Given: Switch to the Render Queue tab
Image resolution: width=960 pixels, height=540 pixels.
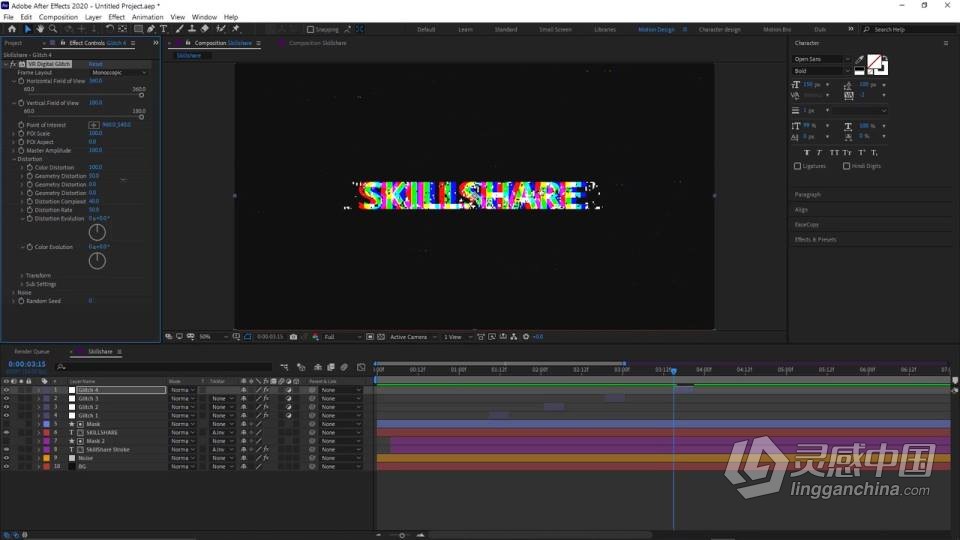Looking at the screenshot, I should (x=32, y=352).
